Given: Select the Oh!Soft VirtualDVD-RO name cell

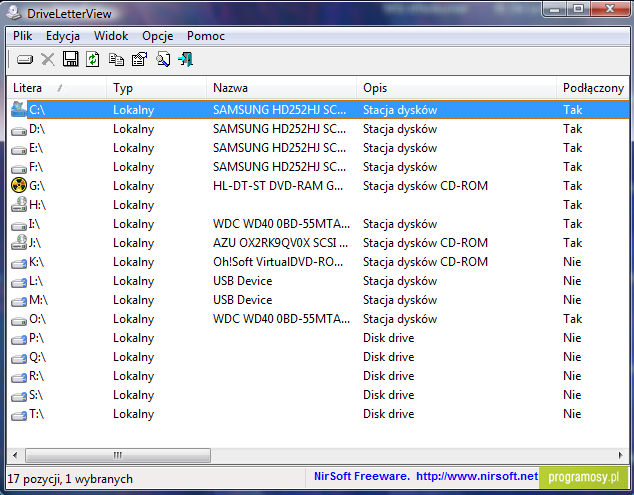Looking at the screenshot, I should pos(278,262).
